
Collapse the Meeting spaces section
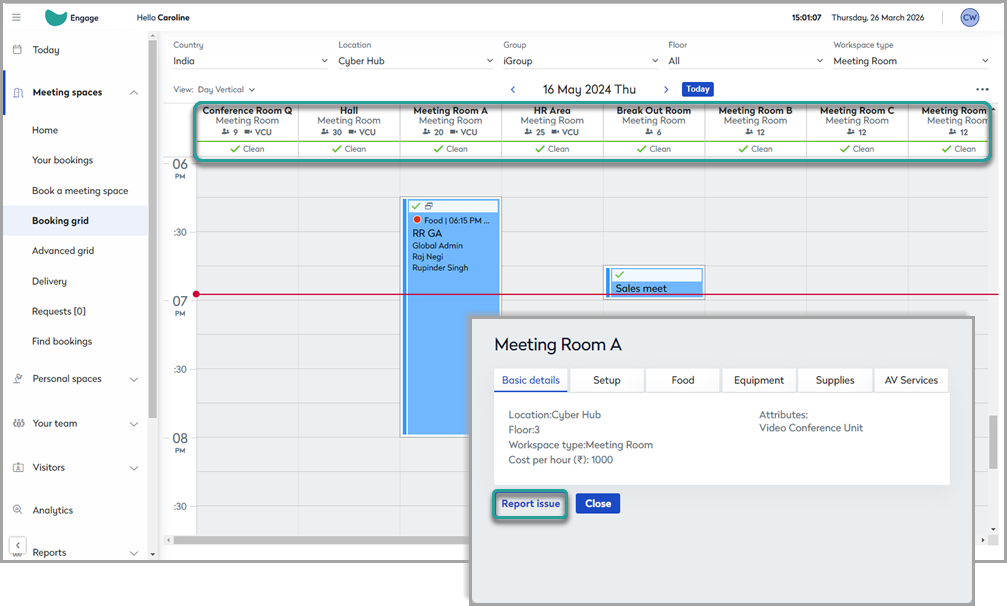tap(134, 92)
